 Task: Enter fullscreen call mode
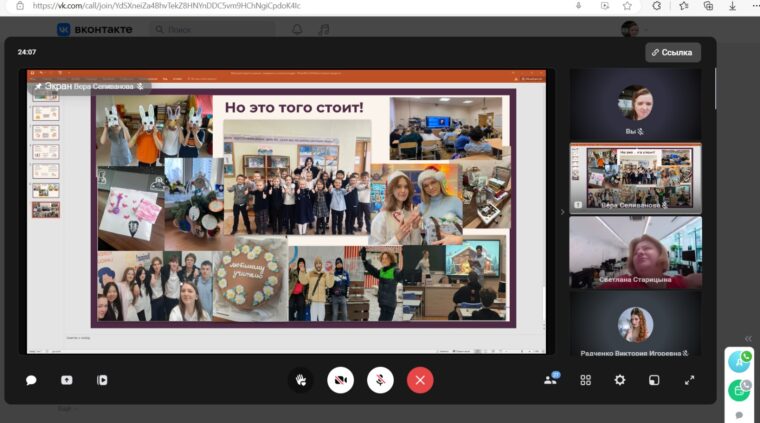coord(689,380)
